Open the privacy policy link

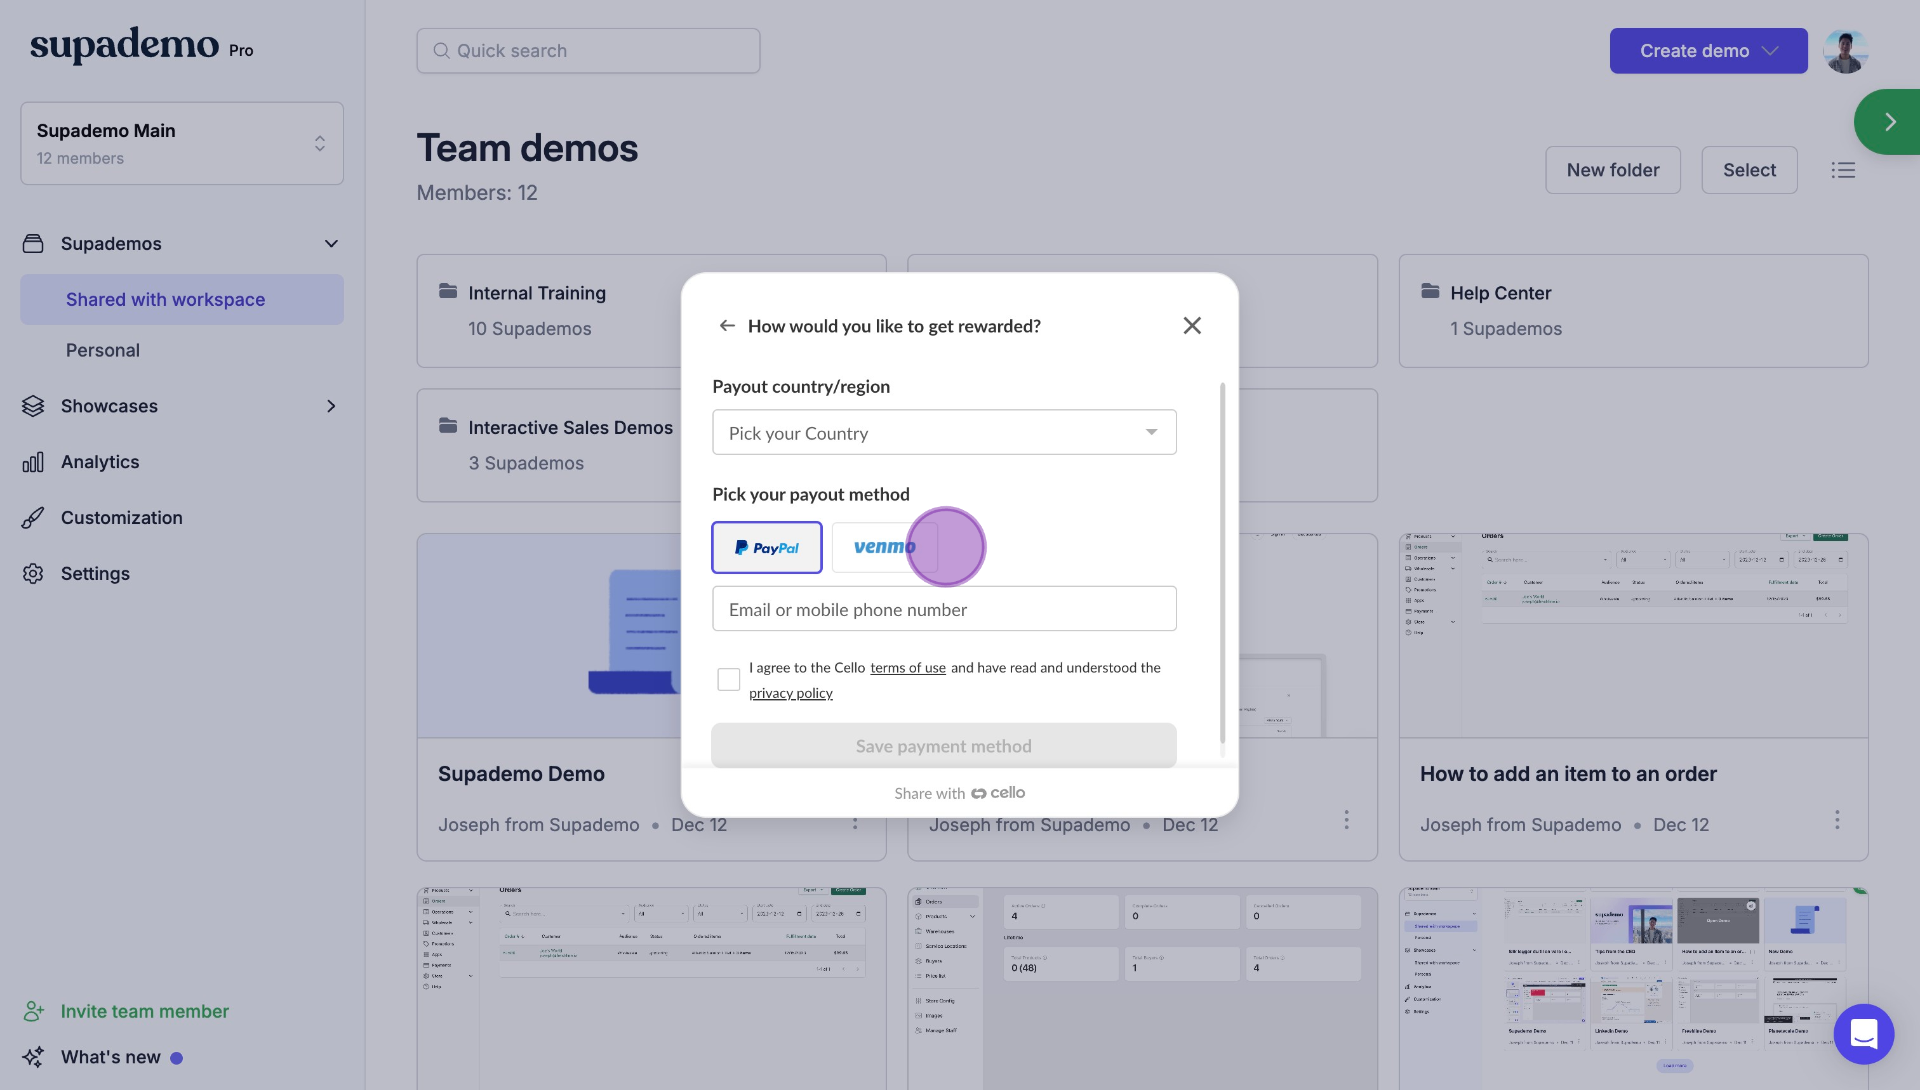pyautogui.click(x=791, y=694)
